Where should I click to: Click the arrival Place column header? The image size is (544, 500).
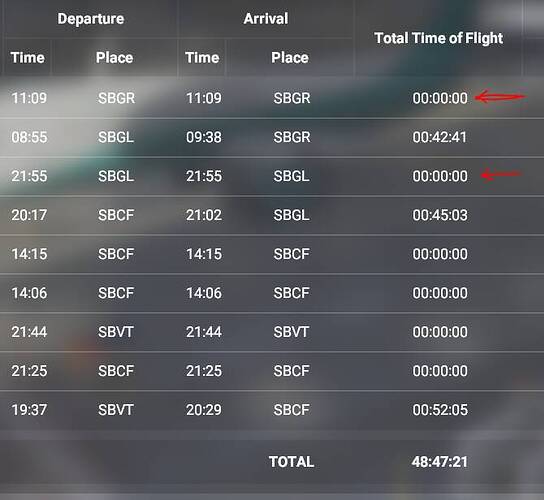point(290,58)
